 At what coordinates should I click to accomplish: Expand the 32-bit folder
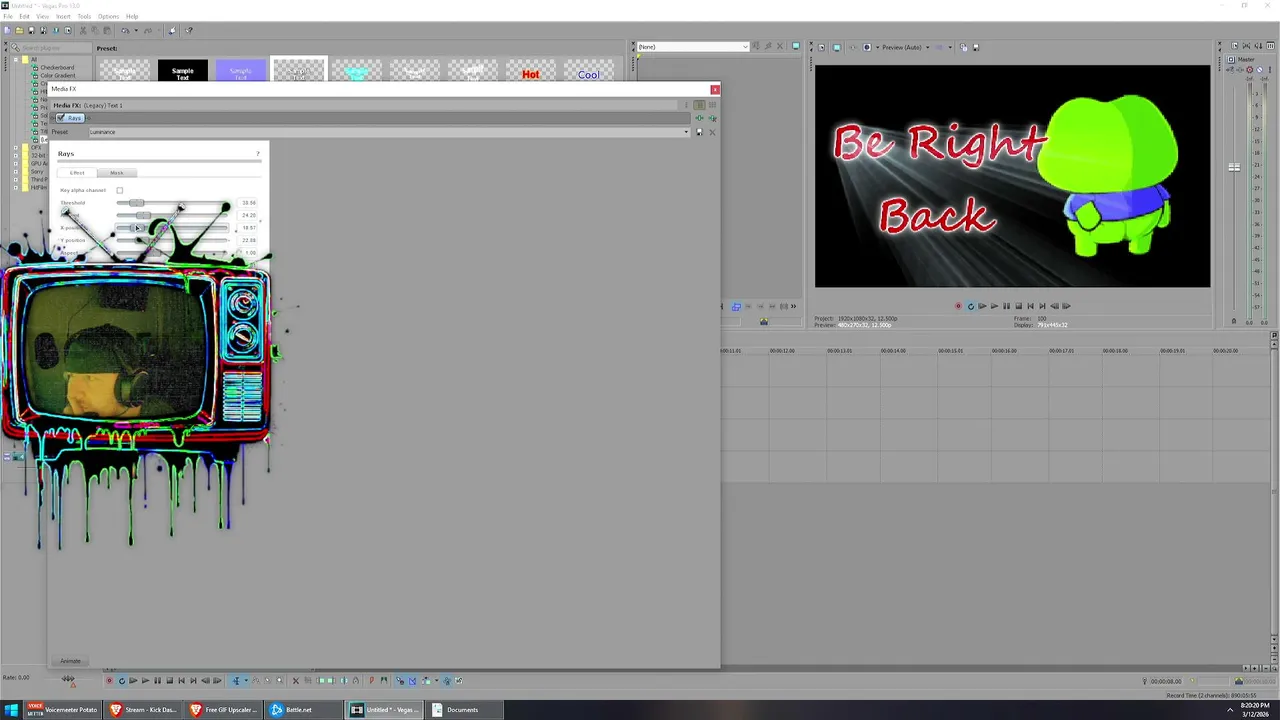(x=16, y=156)
